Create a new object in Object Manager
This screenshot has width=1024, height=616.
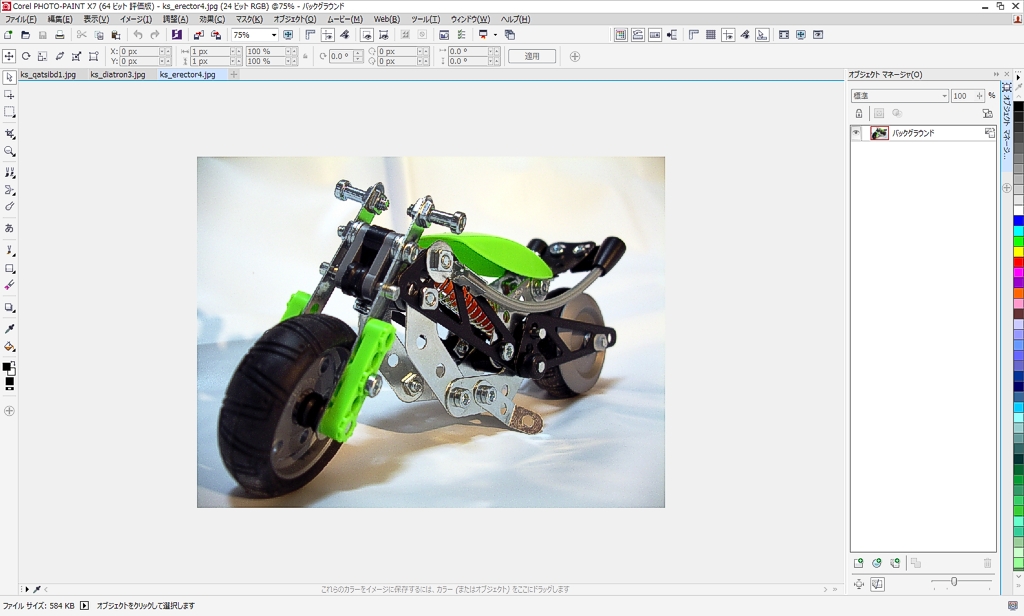tap(858, 564)
